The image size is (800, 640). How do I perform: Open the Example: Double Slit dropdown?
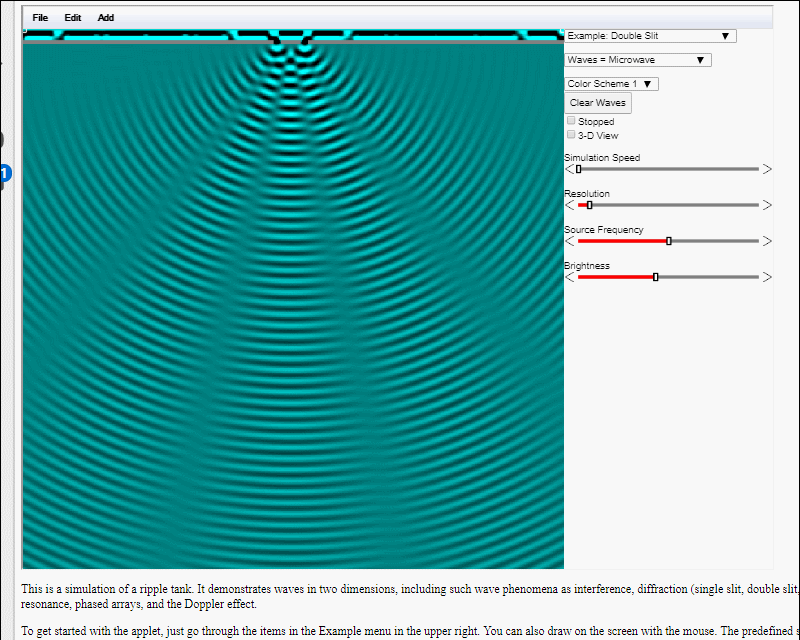[650, 36]
